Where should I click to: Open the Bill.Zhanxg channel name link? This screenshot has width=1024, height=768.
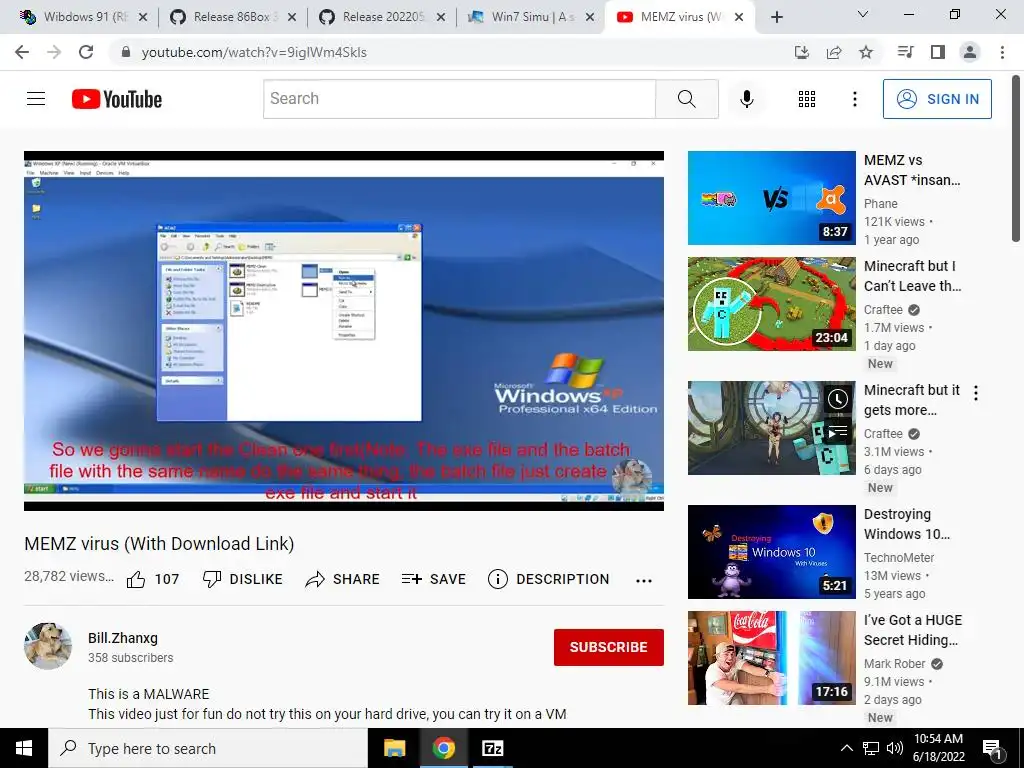click(x=123, y=638)
